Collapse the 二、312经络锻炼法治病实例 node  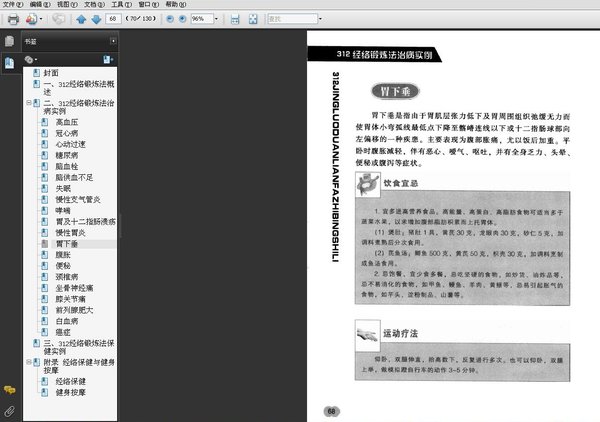point(29,103)
